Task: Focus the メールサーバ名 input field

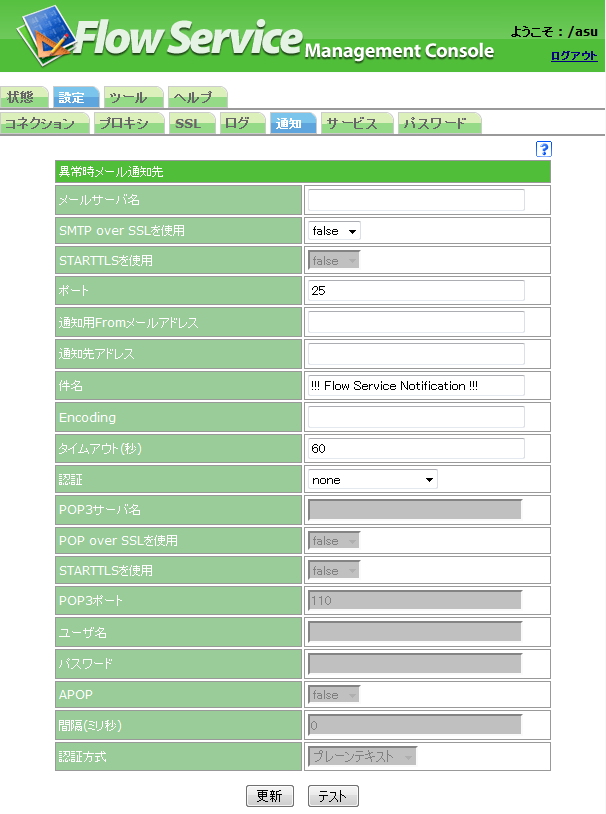Action: tap(415, 200)
